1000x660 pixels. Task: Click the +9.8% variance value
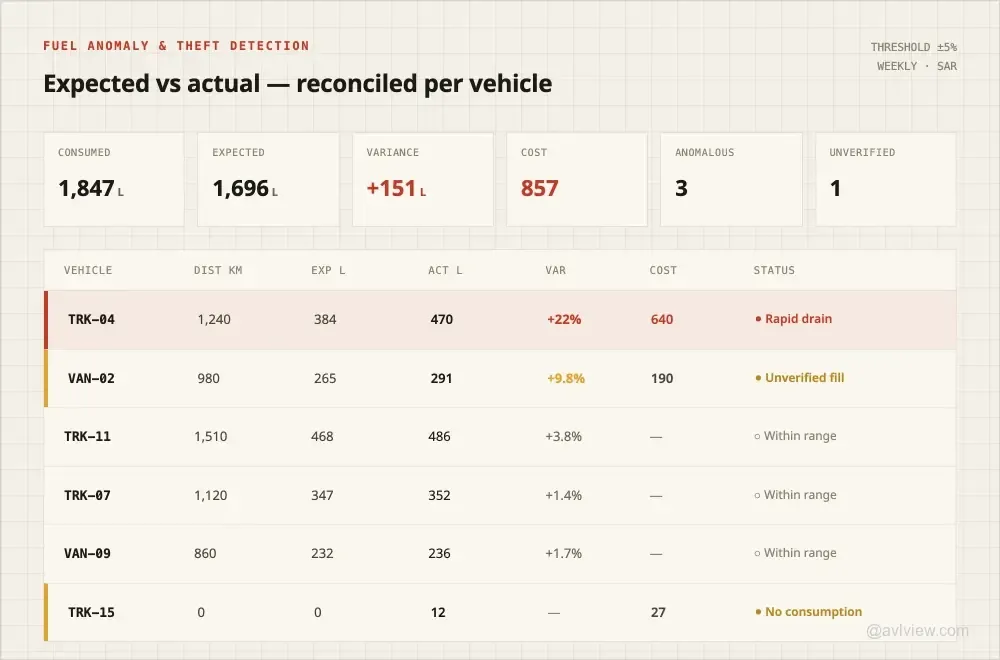566,378
